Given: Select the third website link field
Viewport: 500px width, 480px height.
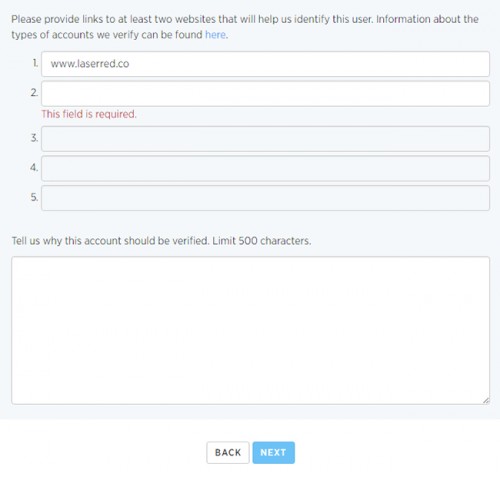Looking at the screenshot, I should [265, 139].
